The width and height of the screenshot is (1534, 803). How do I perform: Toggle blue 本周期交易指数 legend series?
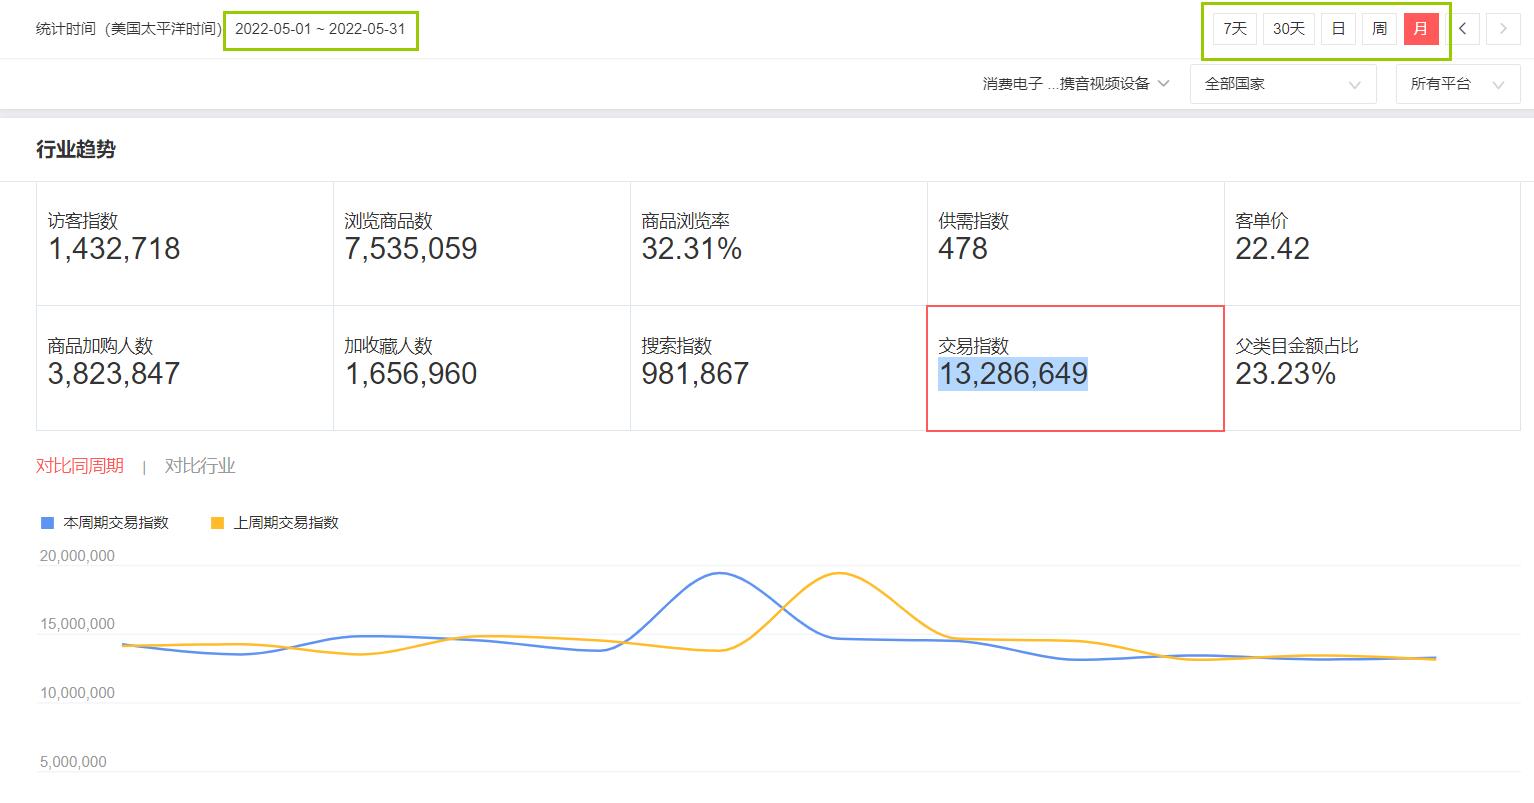105,523
